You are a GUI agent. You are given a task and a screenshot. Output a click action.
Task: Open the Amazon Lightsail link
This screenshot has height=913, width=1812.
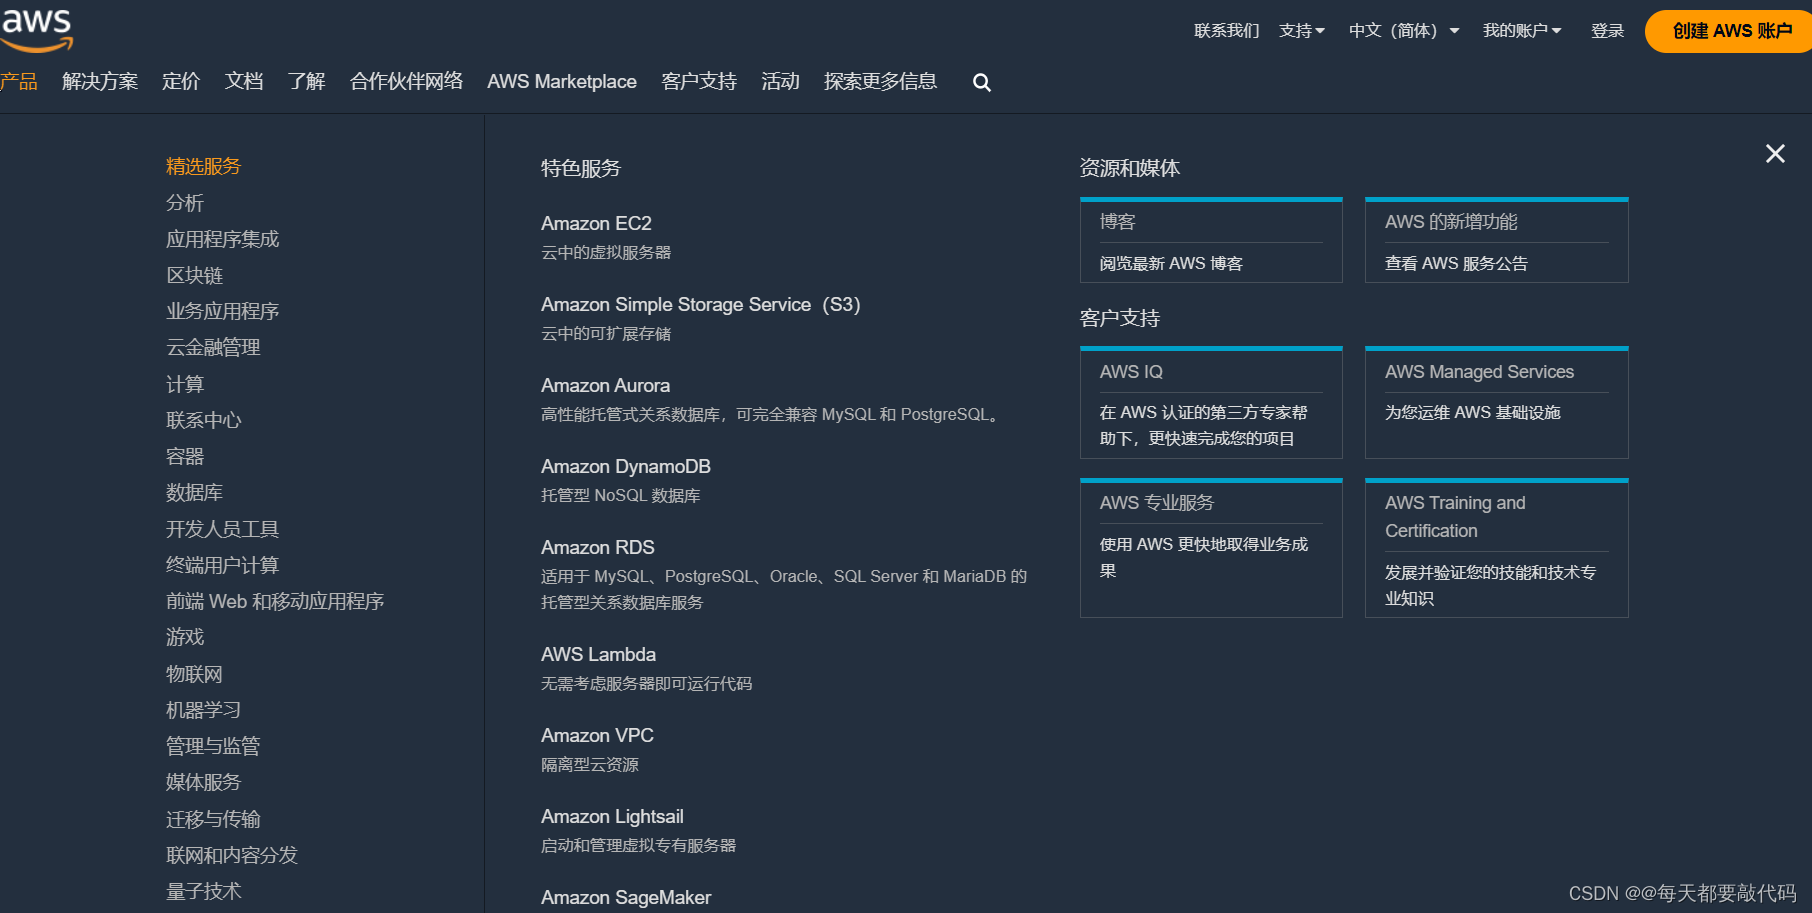[612, 816]
